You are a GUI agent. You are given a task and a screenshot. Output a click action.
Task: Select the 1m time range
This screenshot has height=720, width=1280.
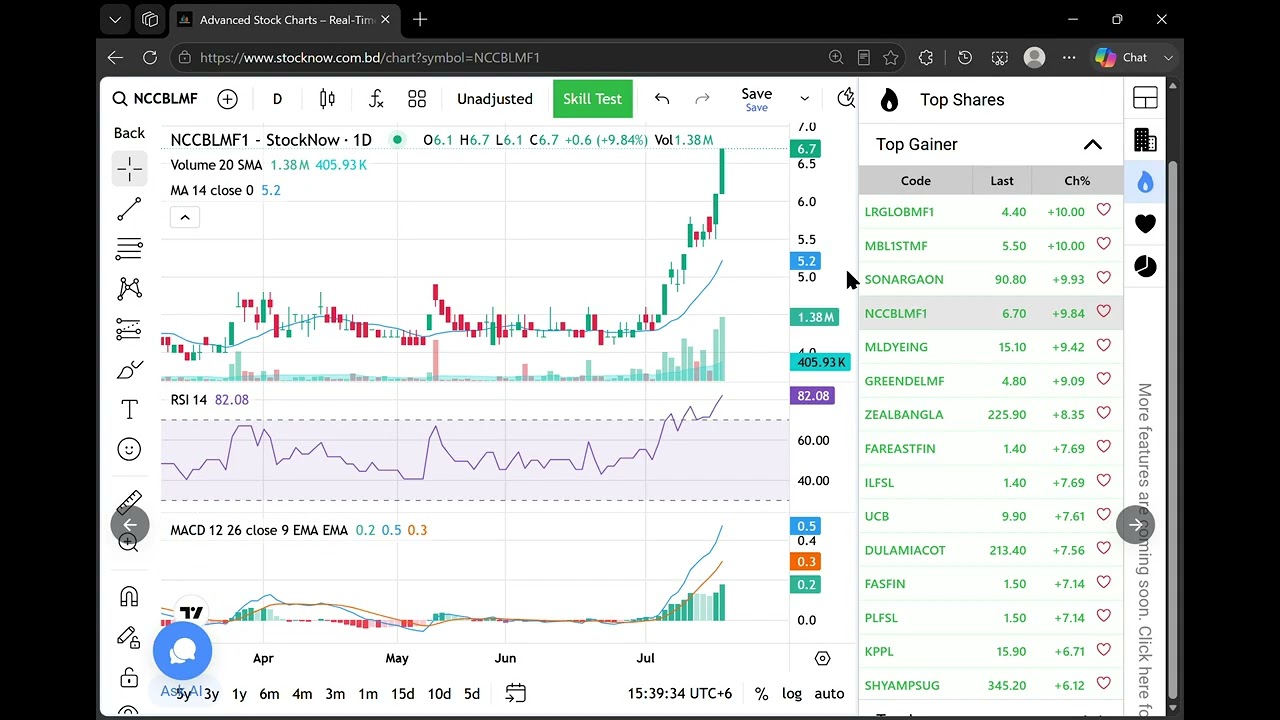(368, 694)
